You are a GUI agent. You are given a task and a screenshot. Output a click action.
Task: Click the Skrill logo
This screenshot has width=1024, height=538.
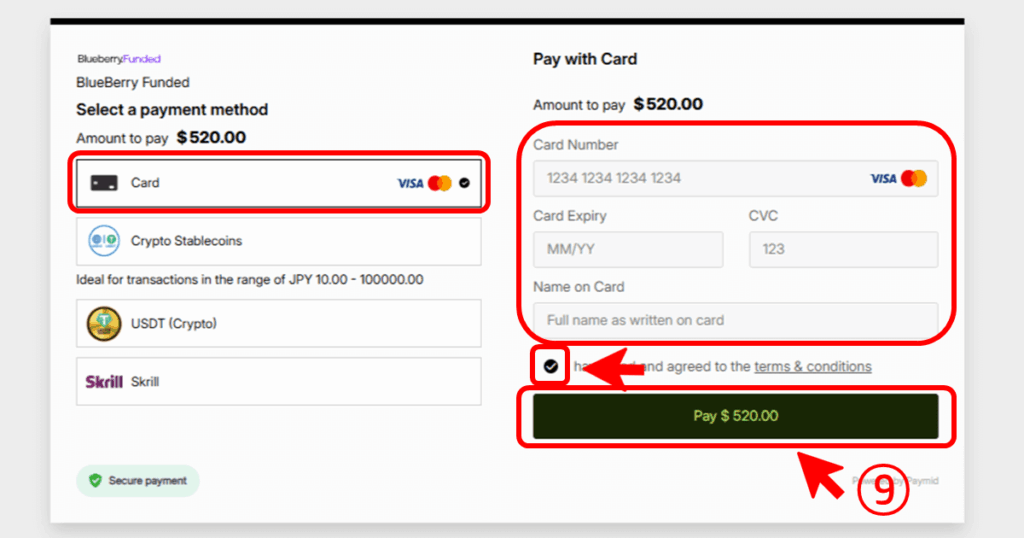coord(104,381)
